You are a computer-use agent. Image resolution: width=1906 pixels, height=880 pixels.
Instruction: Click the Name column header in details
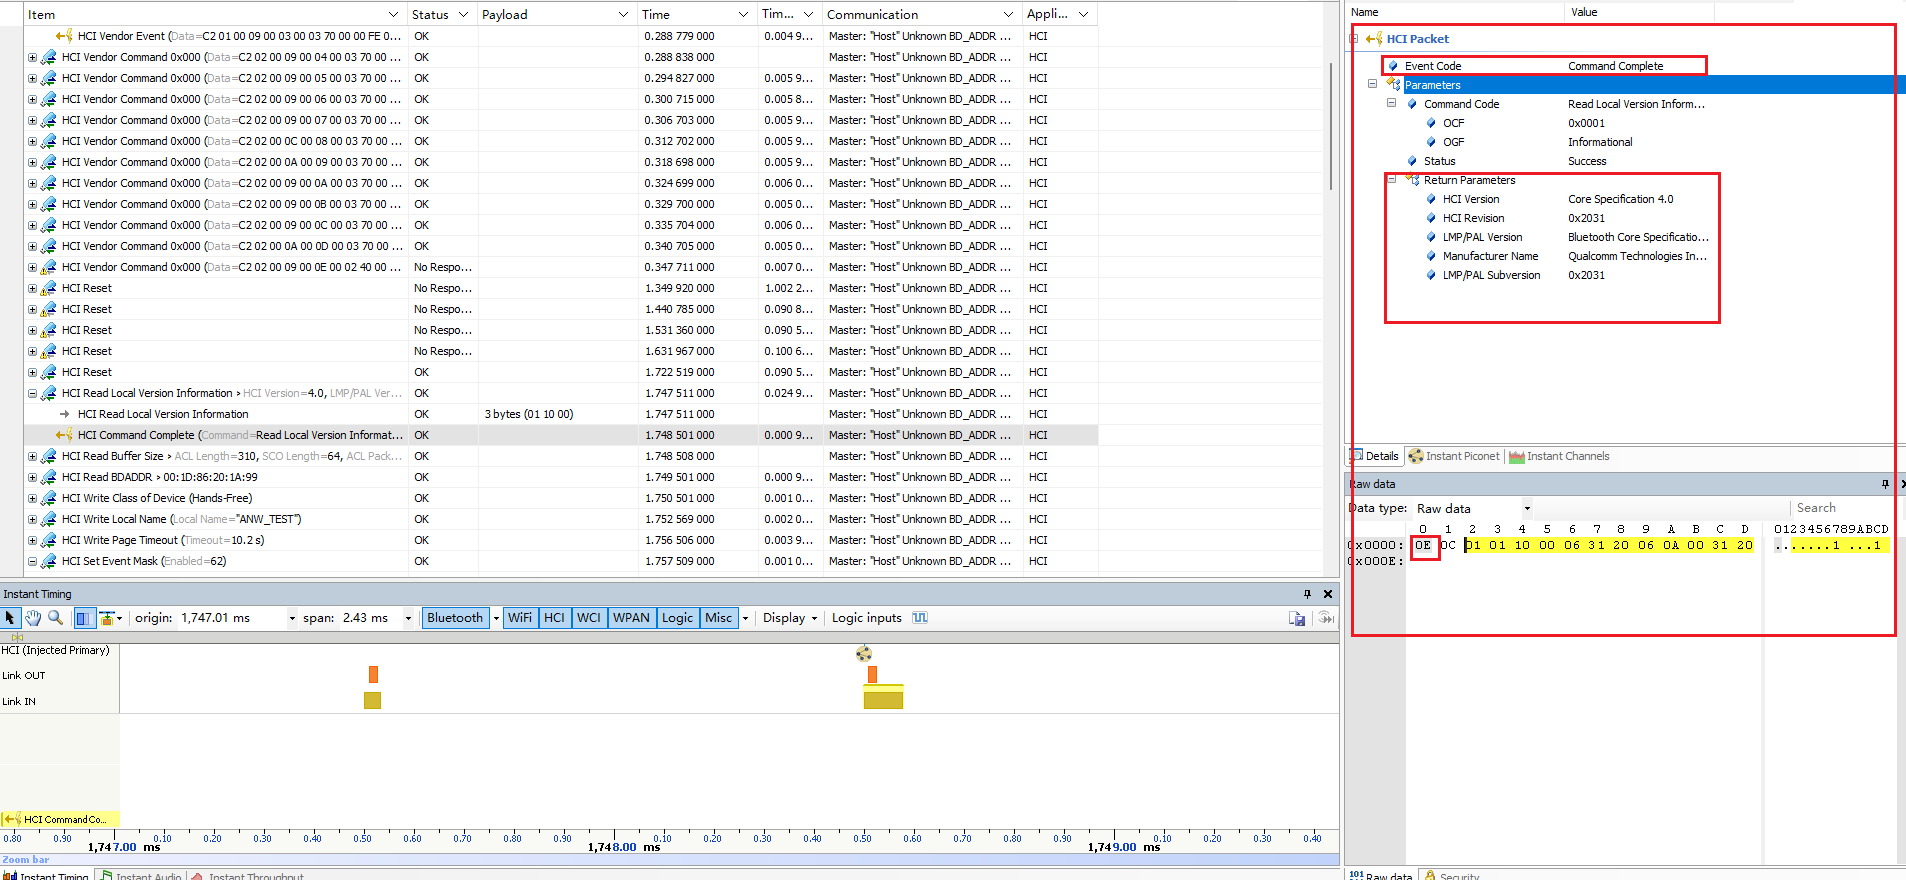[x=1455, y=12]
